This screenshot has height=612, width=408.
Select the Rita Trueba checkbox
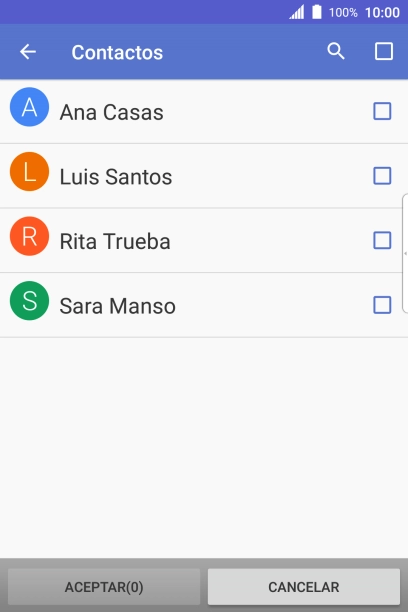point(382,240)
